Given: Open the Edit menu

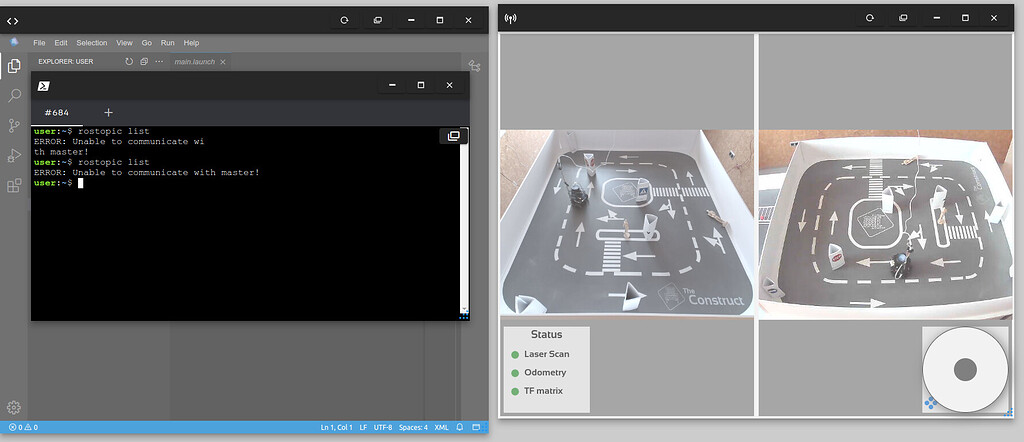Looking at the screenshot, I should click(x=61, y=42).
